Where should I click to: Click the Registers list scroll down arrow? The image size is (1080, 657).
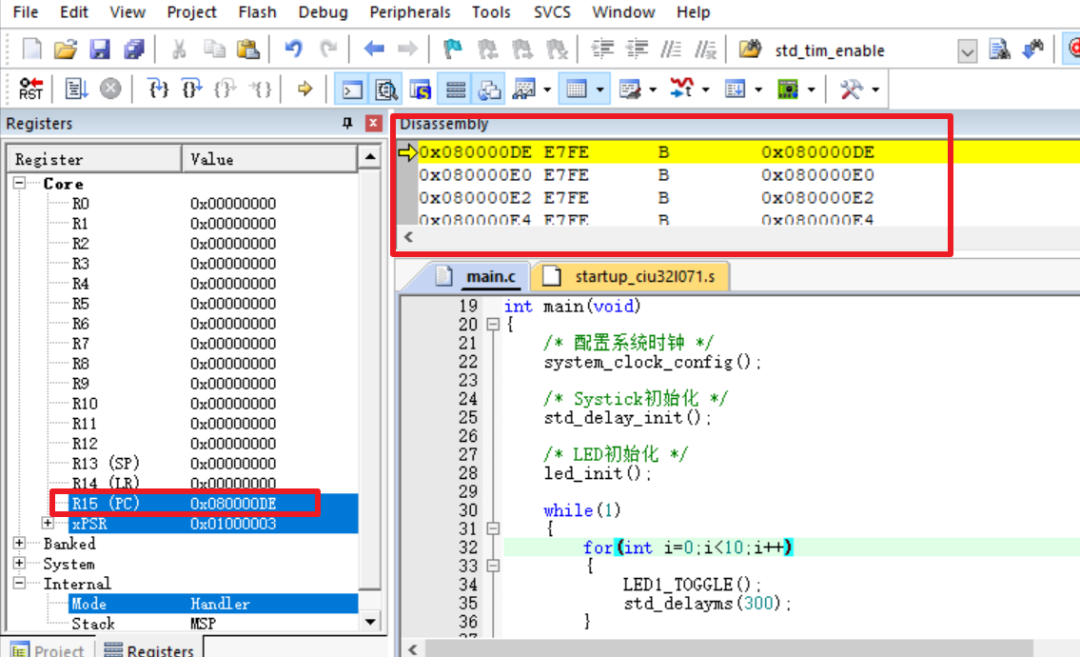click(x=370, y=622)
